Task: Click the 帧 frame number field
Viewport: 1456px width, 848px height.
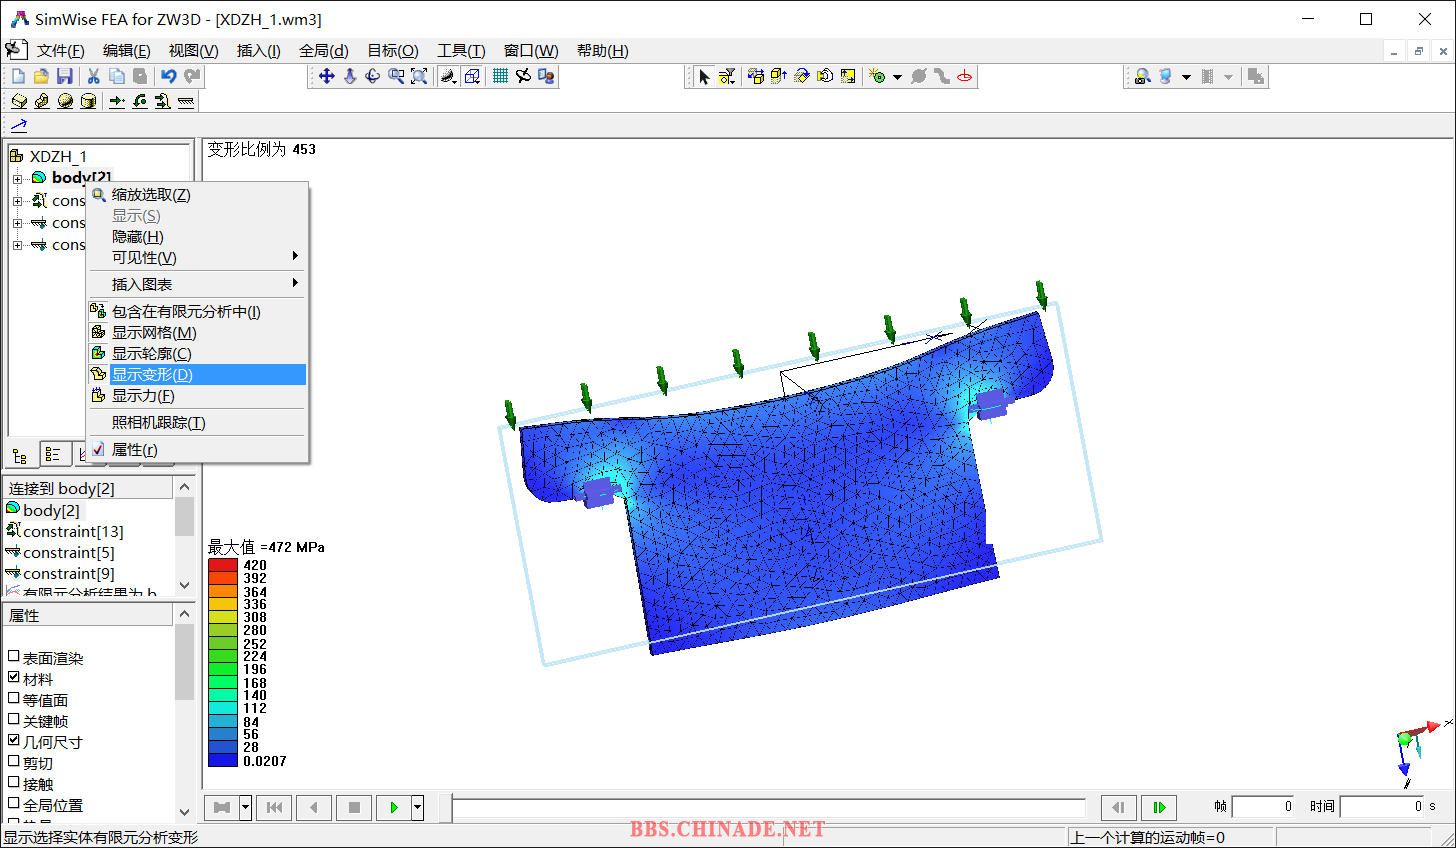Action: (x=1263, y=806)
